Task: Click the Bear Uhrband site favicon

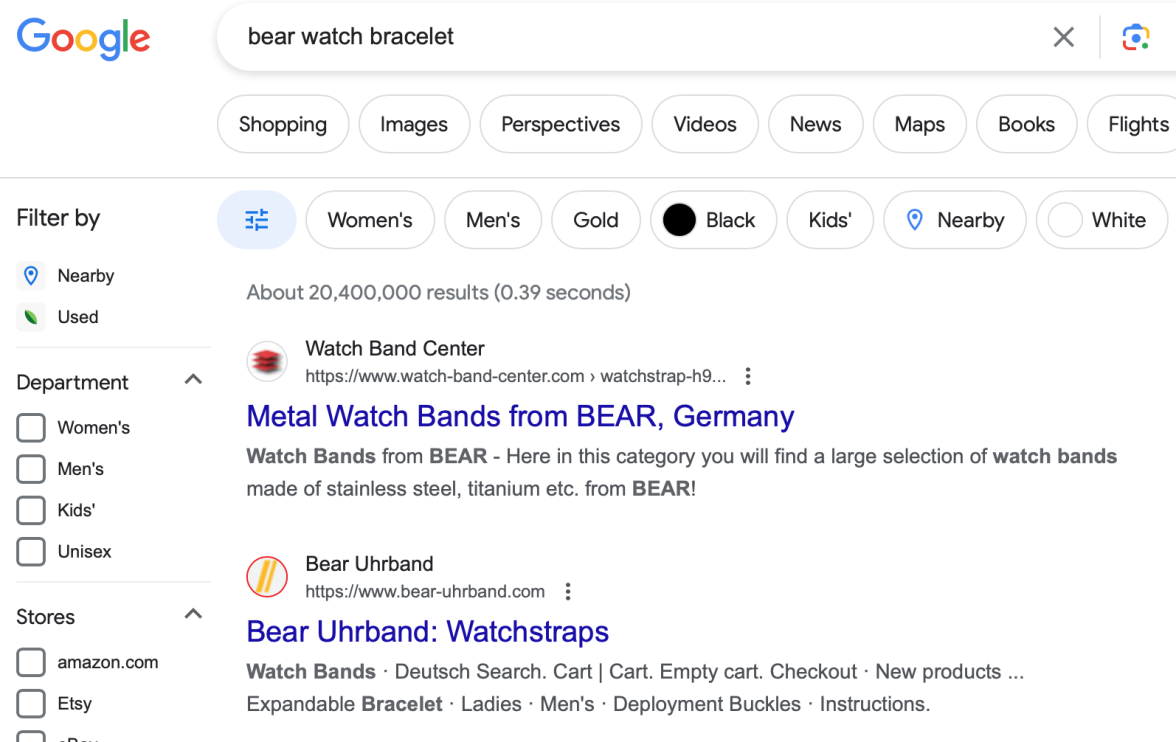Action: point(267,577)
